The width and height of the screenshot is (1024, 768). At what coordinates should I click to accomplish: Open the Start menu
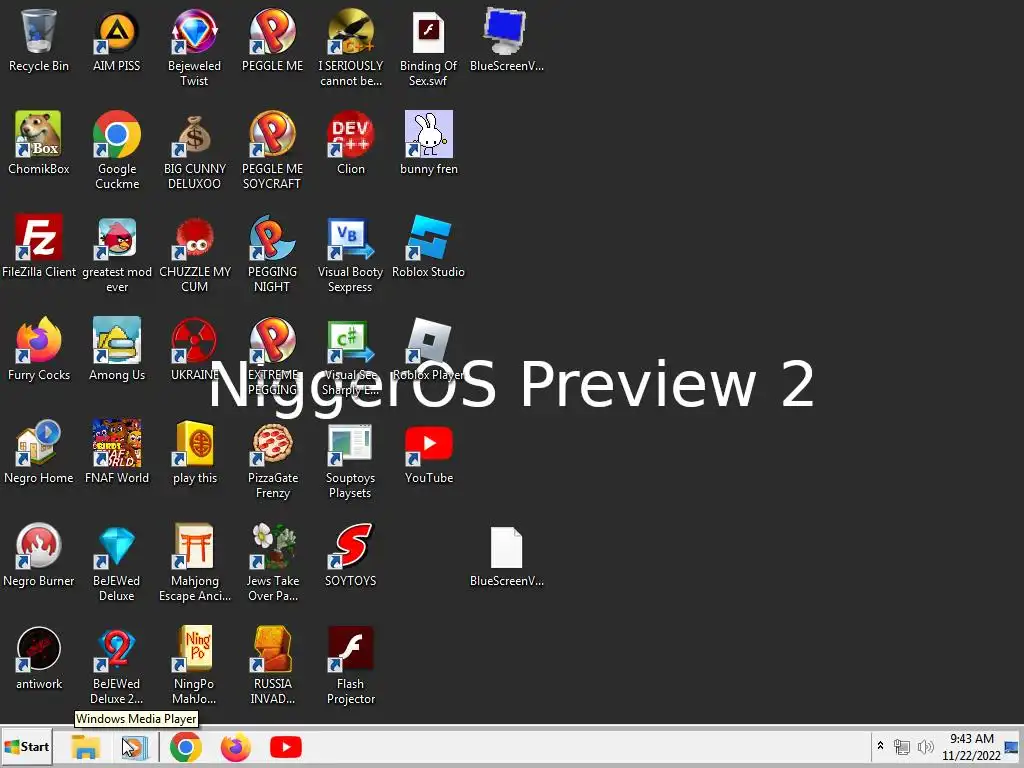click(27, 747)
